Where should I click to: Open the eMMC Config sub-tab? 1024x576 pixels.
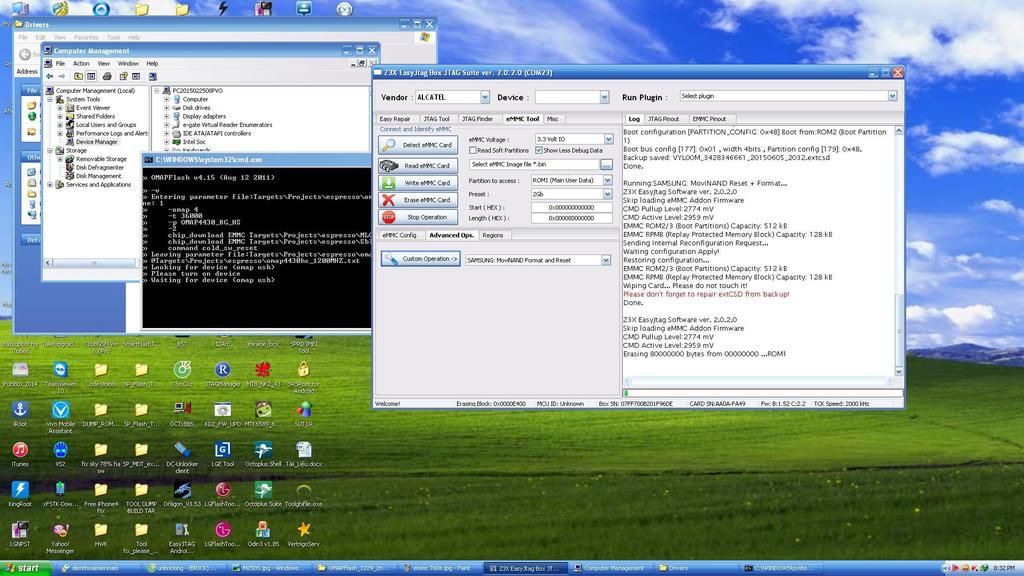(x=399, y=235)
